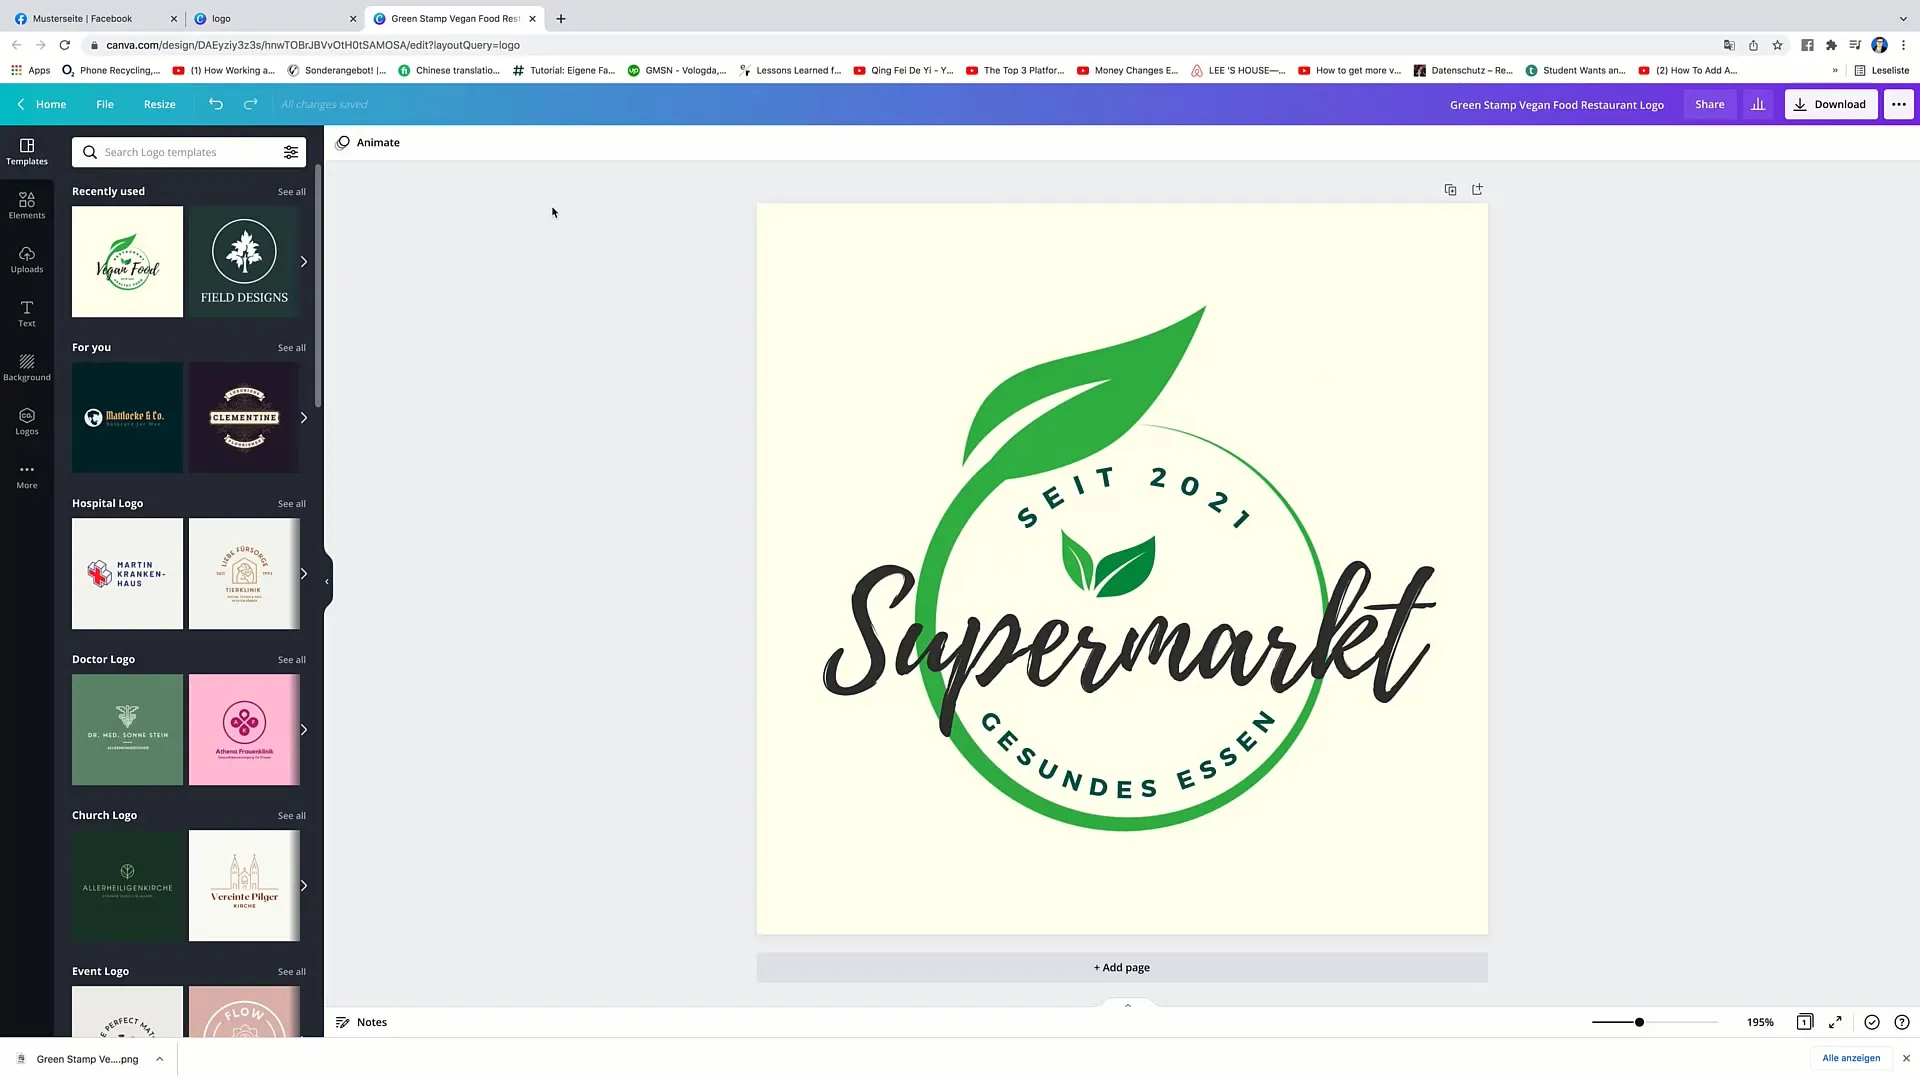Click See all for Recently used
This screenshot has width=1920, height=1080.
pyautogui.click(x=292, y=192)
